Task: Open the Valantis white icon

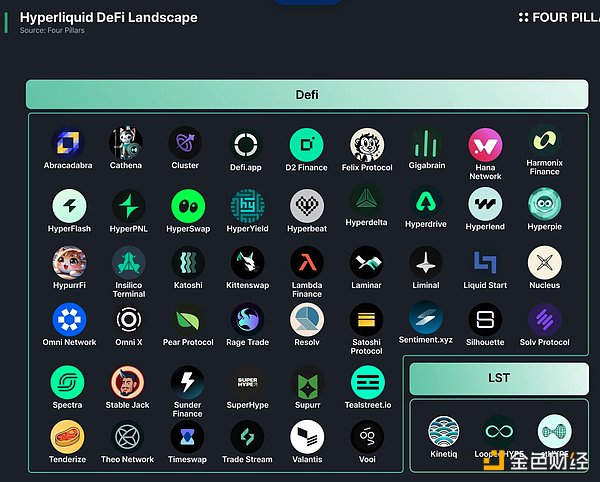Action: tap(307, 437)
